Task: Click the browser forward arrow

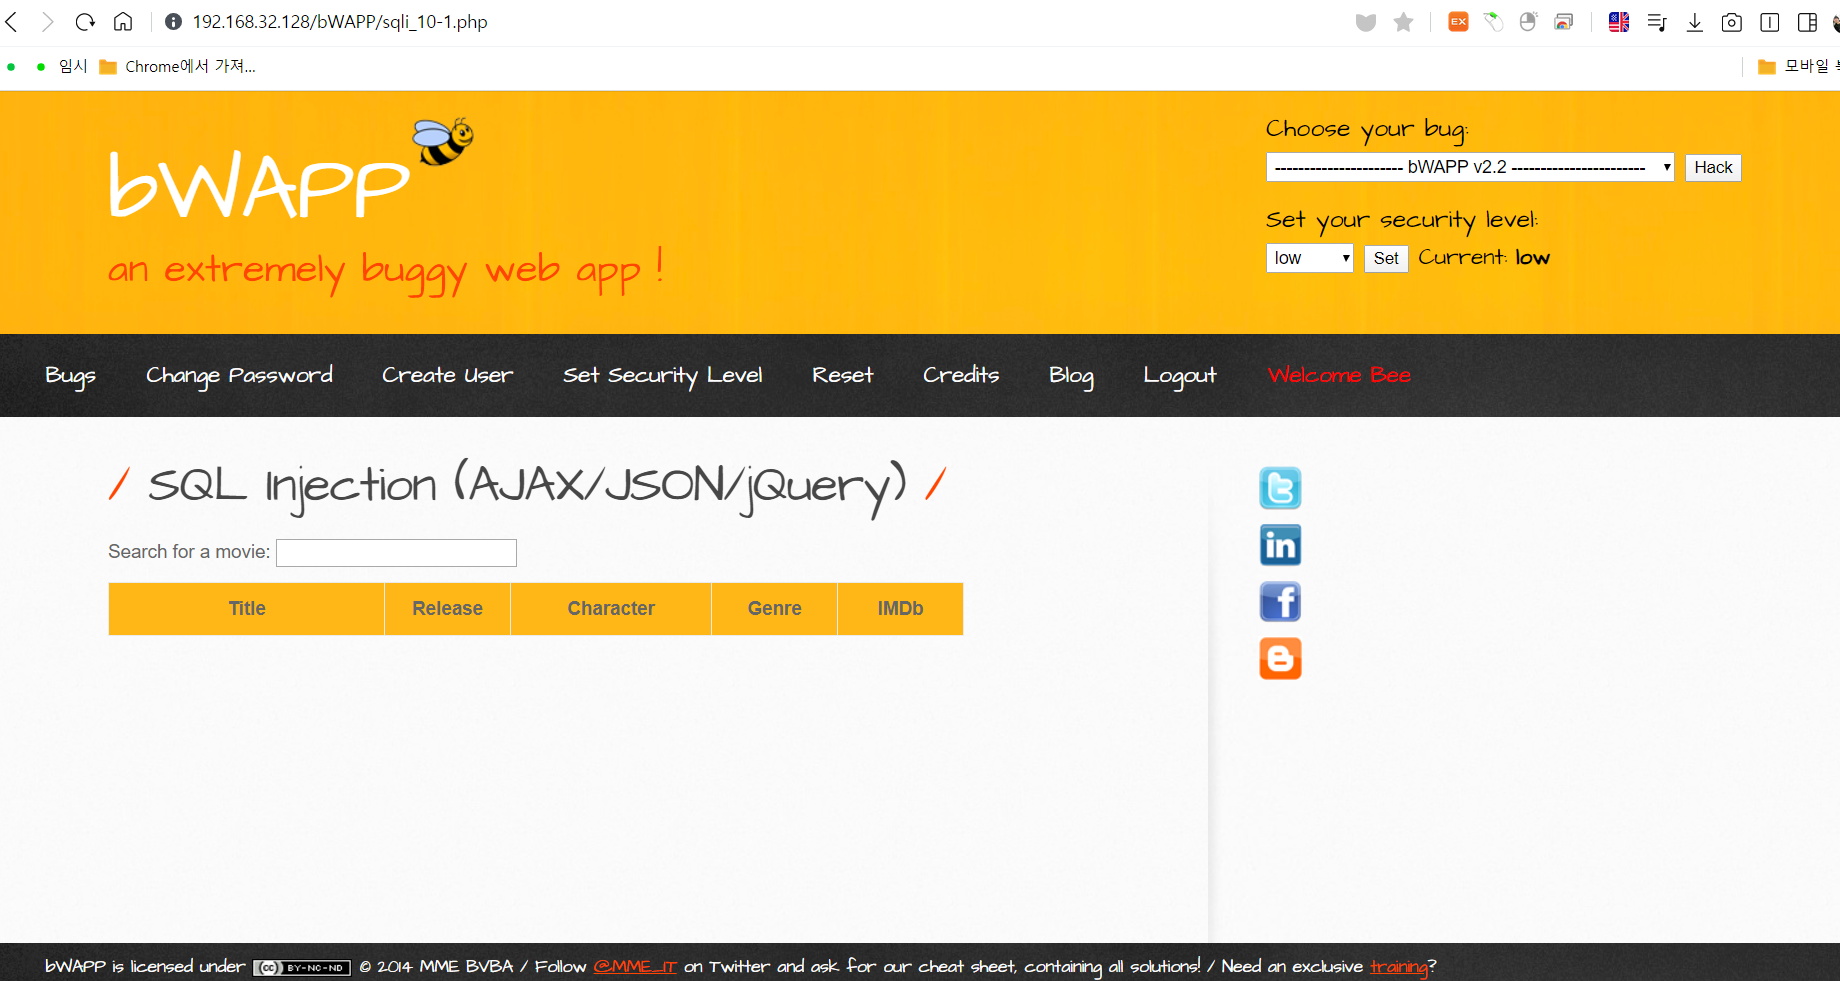Action: click(x=47, y=22)
